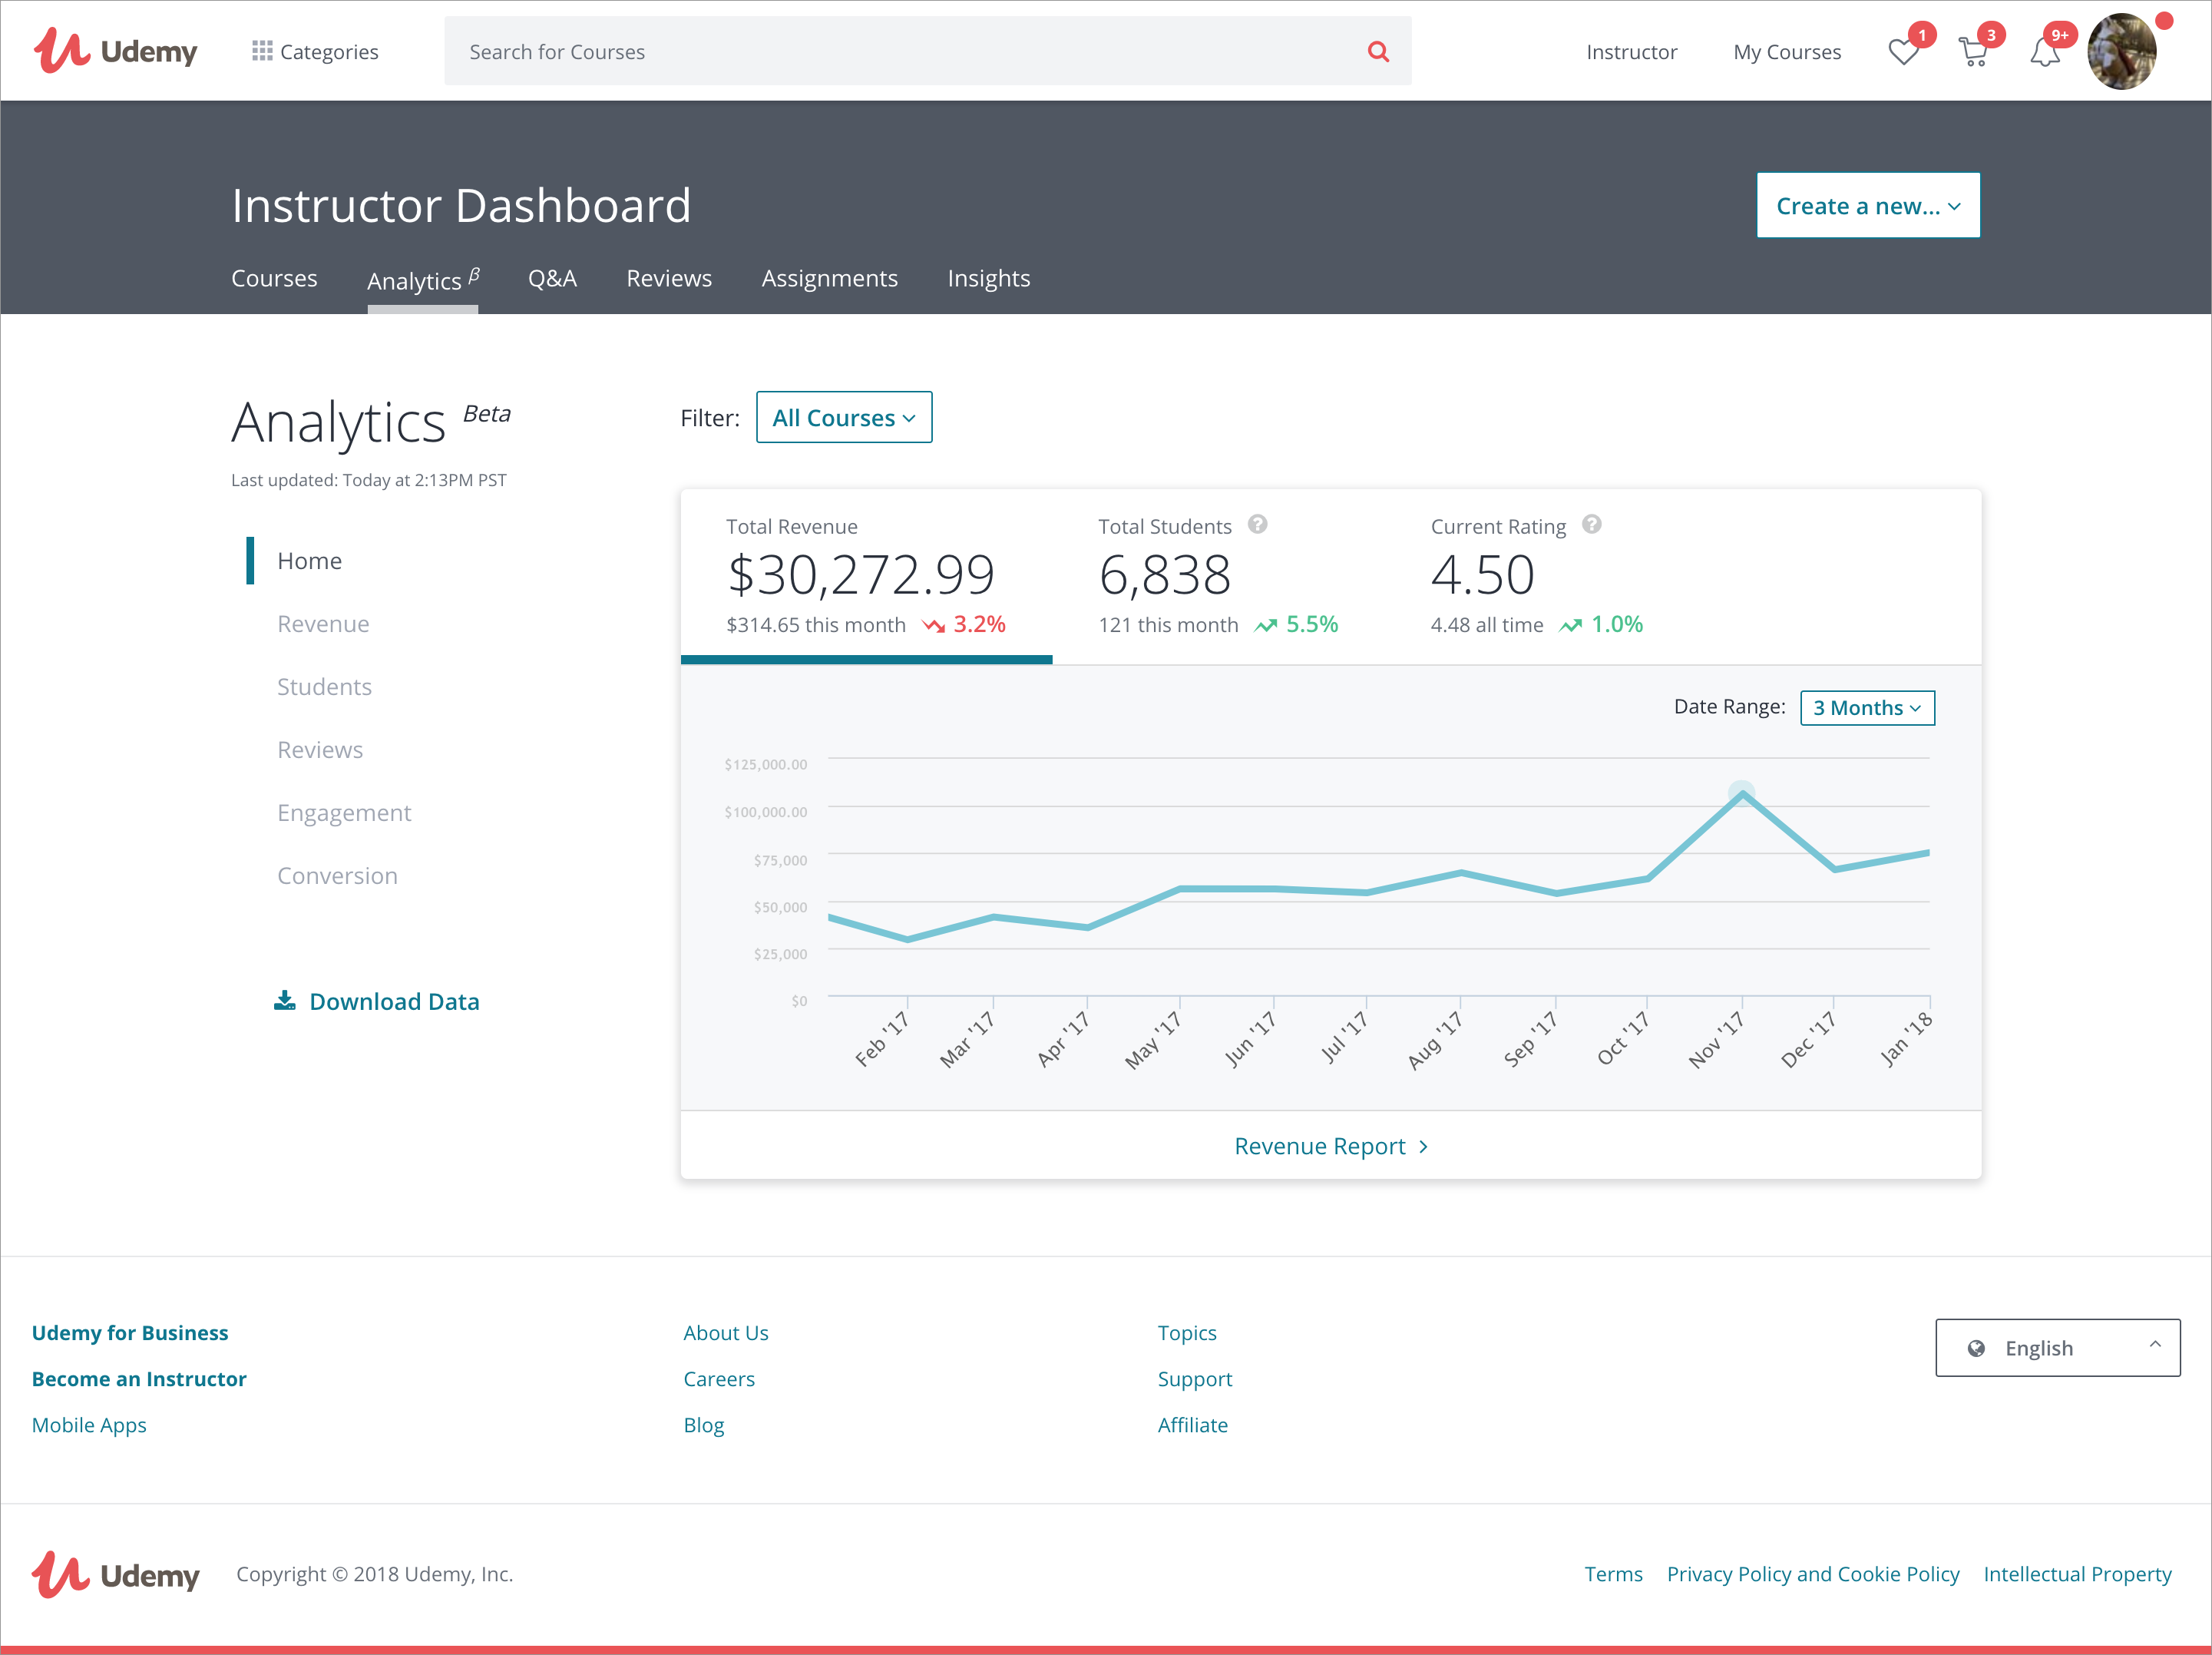Switch to the Assignments tab
2212x1655 pixels.
pos(830,278)
